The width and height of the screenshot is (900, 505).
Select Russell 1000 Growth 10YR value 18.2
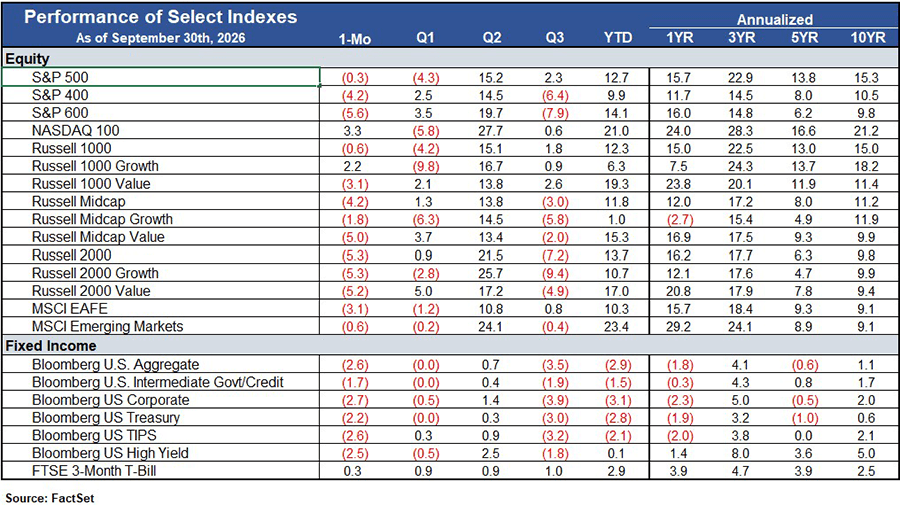(867, 166)
